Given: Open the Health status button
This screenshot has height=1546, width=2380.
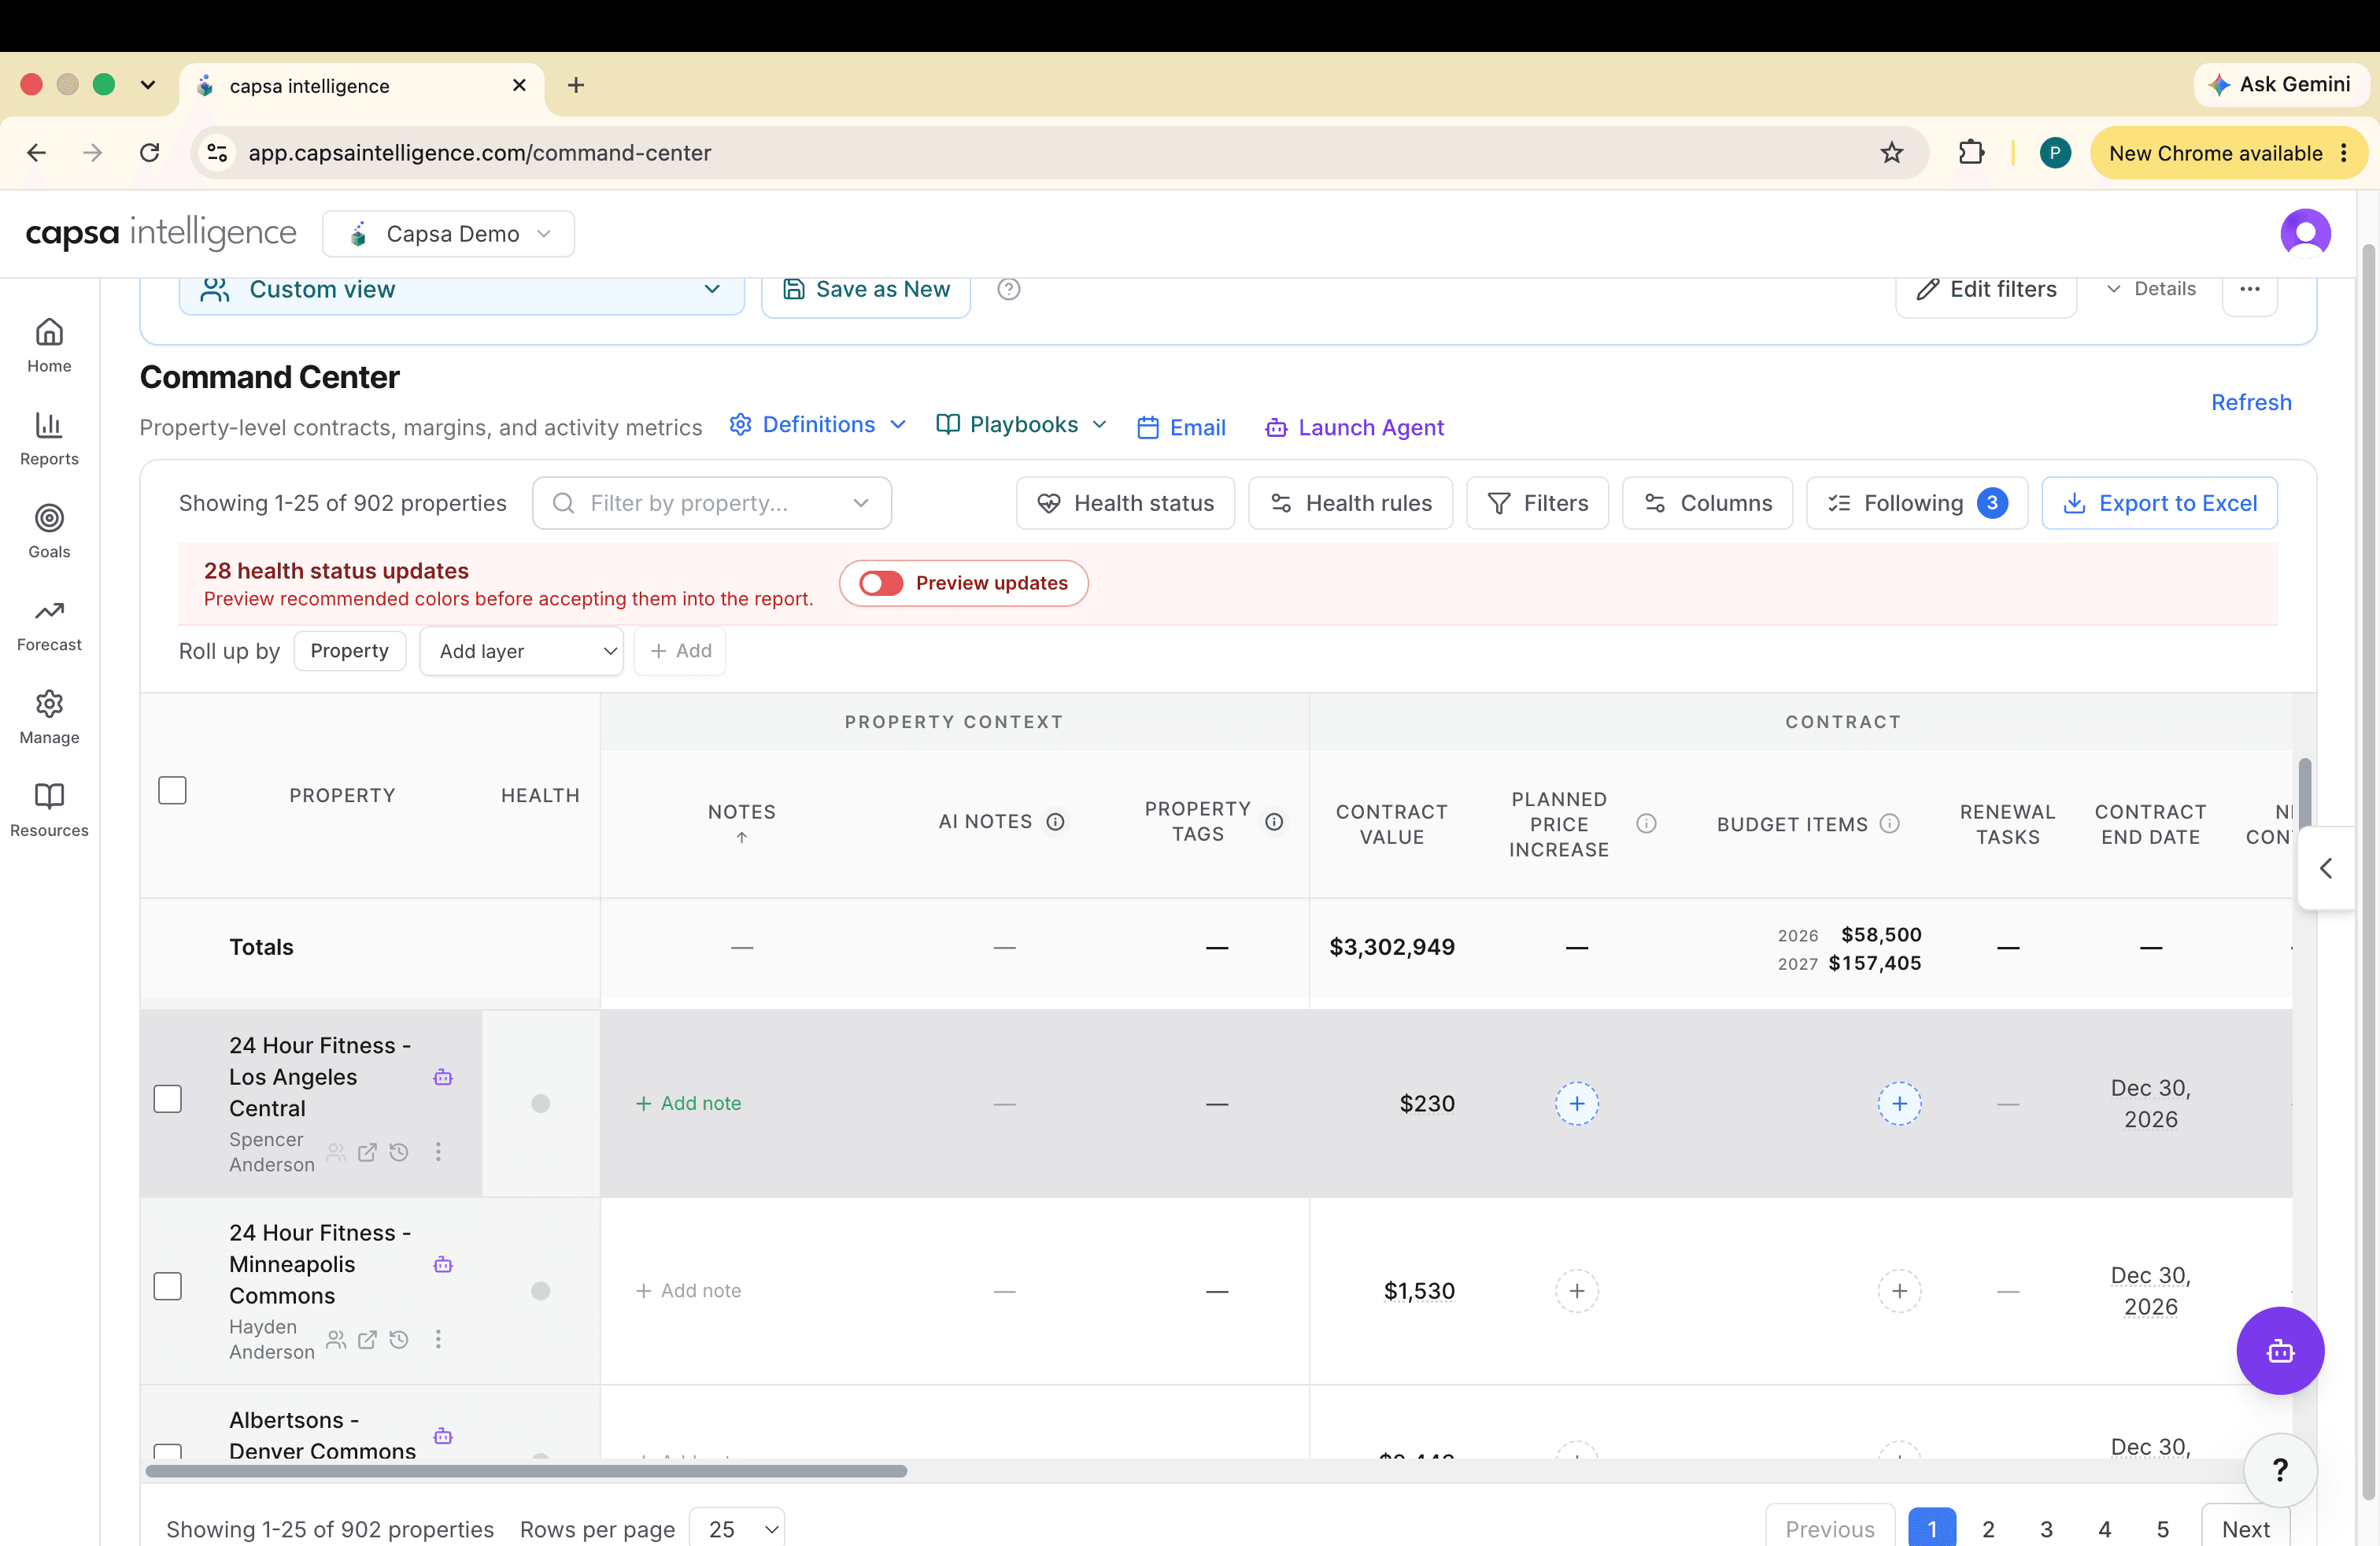Looking at the screenshot, I should (1125, 503).
